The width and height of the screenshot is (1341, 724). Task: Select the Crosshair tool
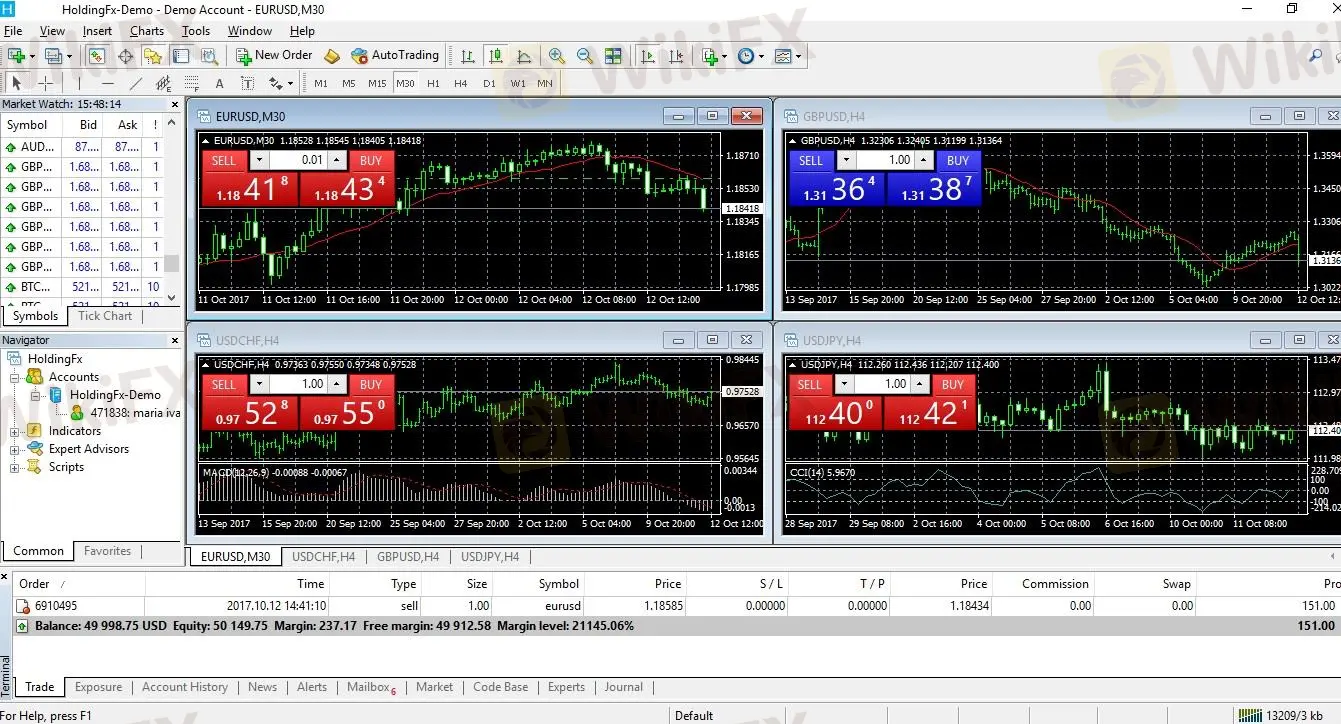(45, 83)
